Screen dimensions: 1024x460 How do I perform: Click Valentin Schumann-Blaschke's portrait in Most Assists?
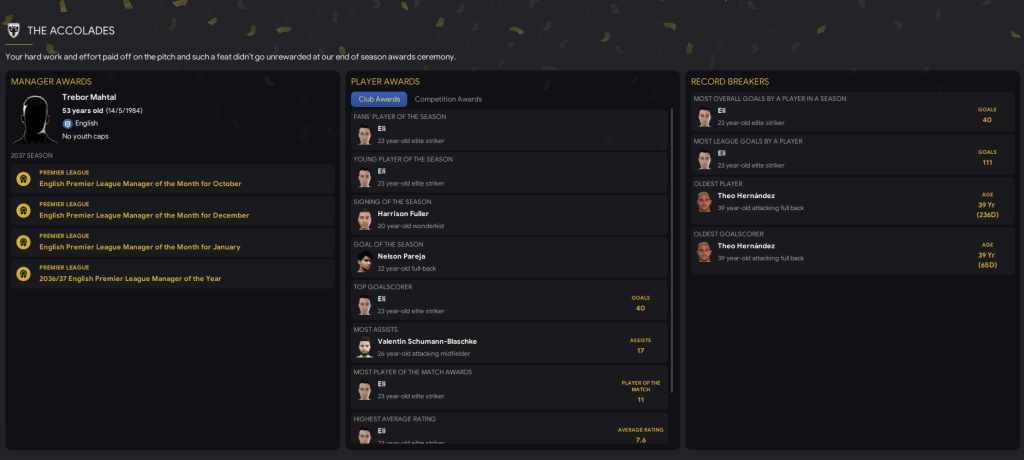(x=364, y=348)
